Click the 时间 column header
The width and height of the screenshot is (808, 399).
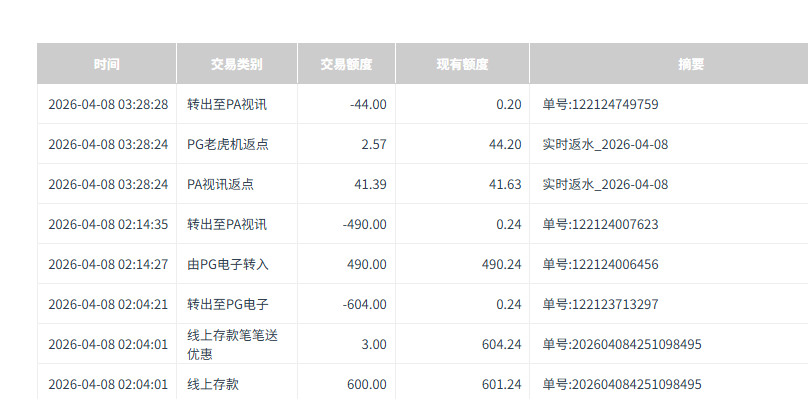[107, 64]
